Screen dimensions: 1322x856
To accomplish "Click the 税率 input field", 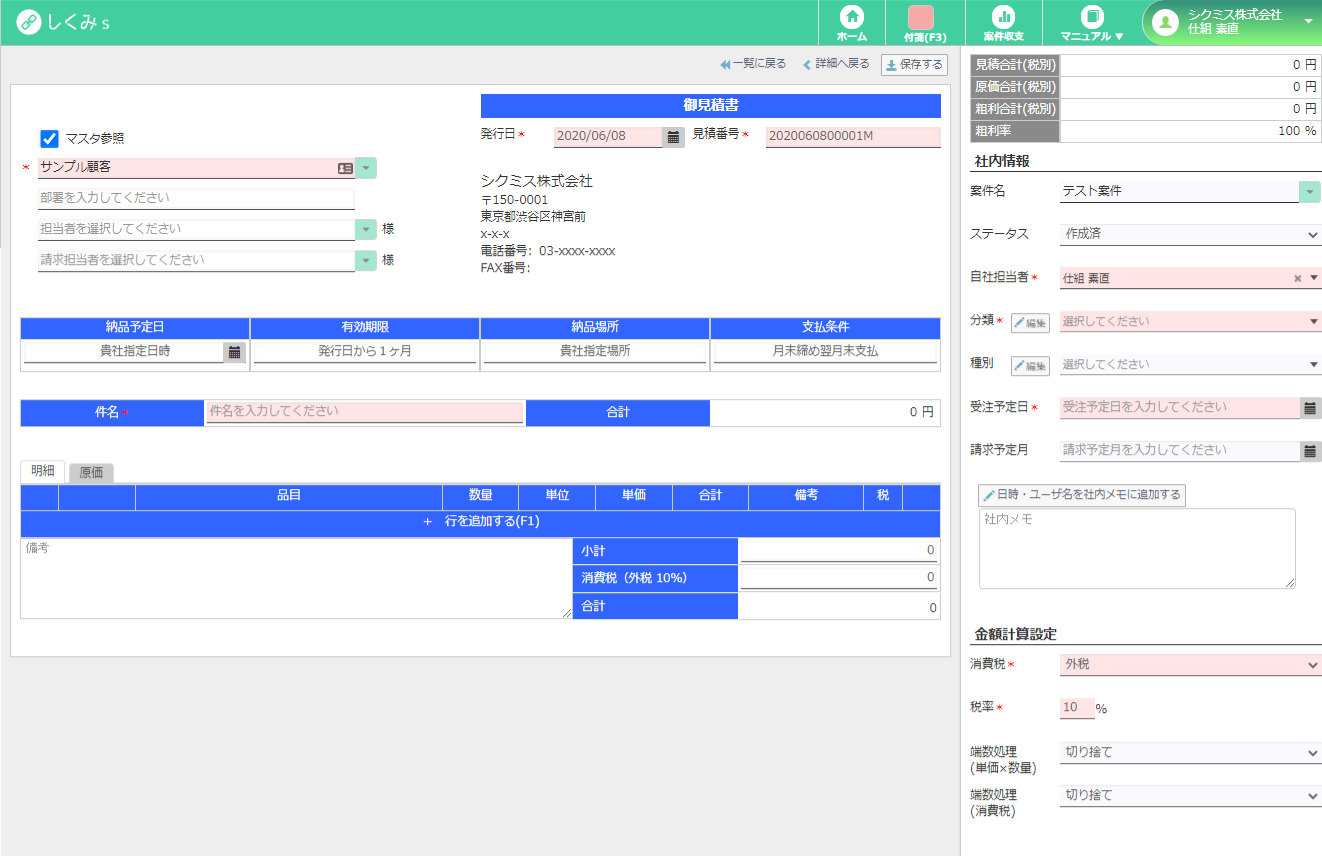I will point(1077,708).
